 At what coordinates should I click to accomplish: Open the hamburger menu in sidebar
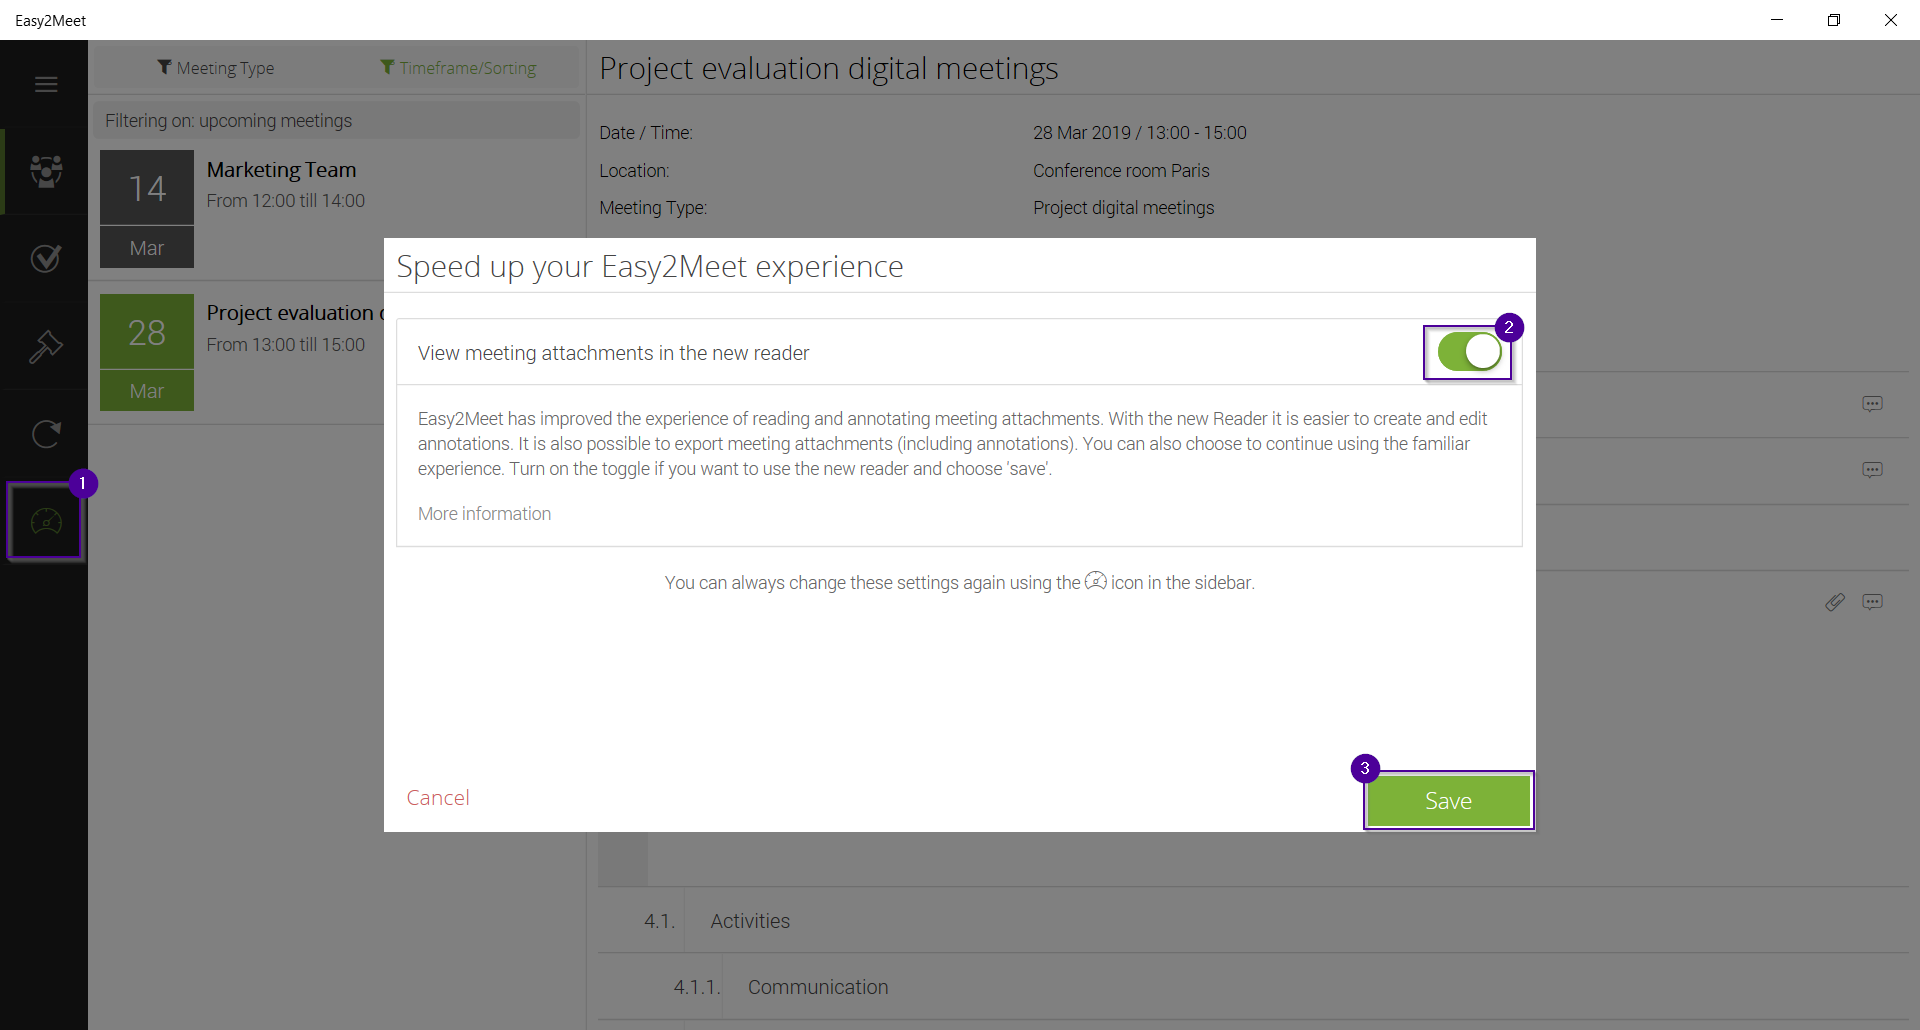46,85
